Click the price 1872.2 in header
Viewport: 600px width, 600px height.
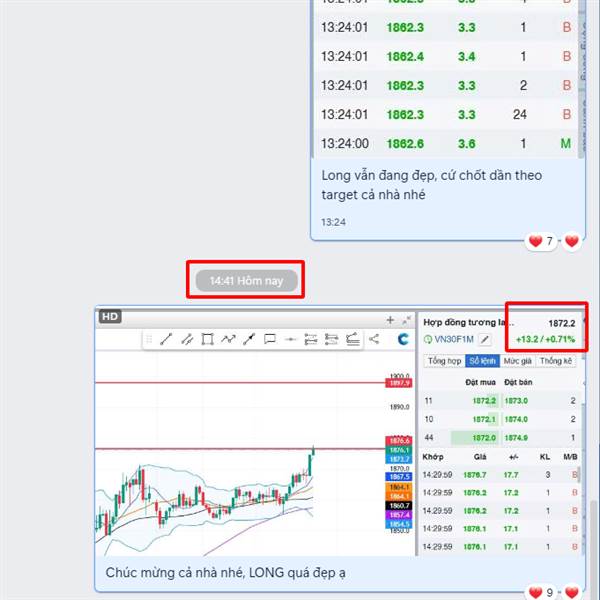point(562,323)
